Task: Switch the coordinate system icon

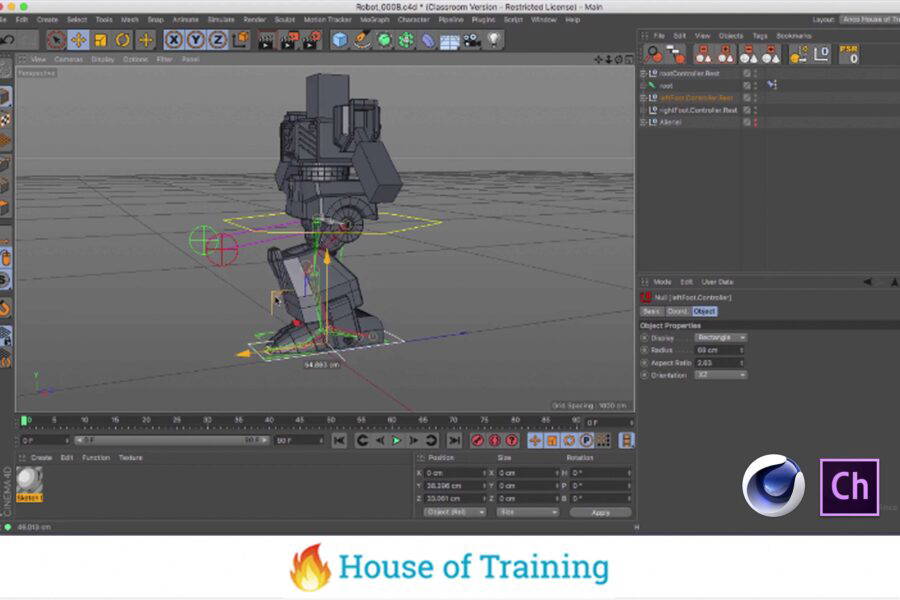Action: (240, 40)
